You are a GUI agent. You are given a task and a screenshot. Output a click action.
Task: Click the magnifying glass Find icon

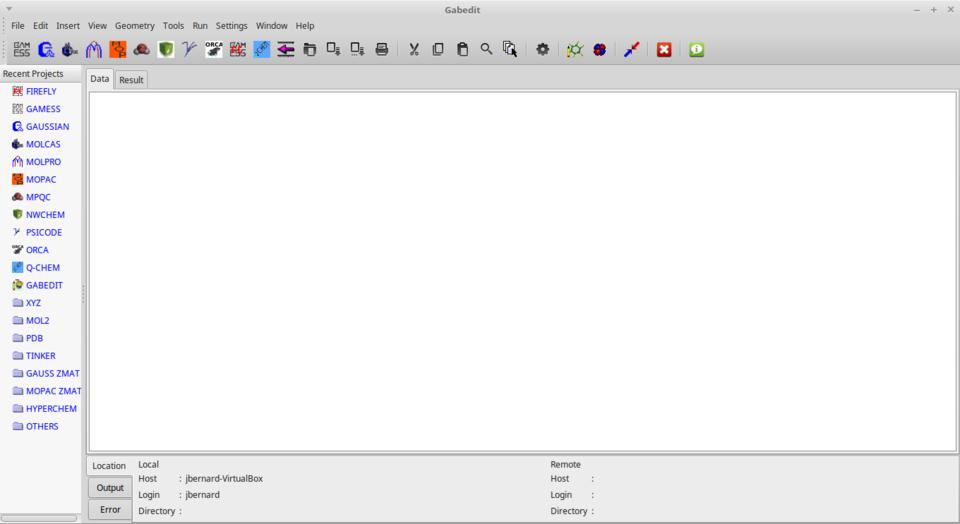(x=486, y=49)
